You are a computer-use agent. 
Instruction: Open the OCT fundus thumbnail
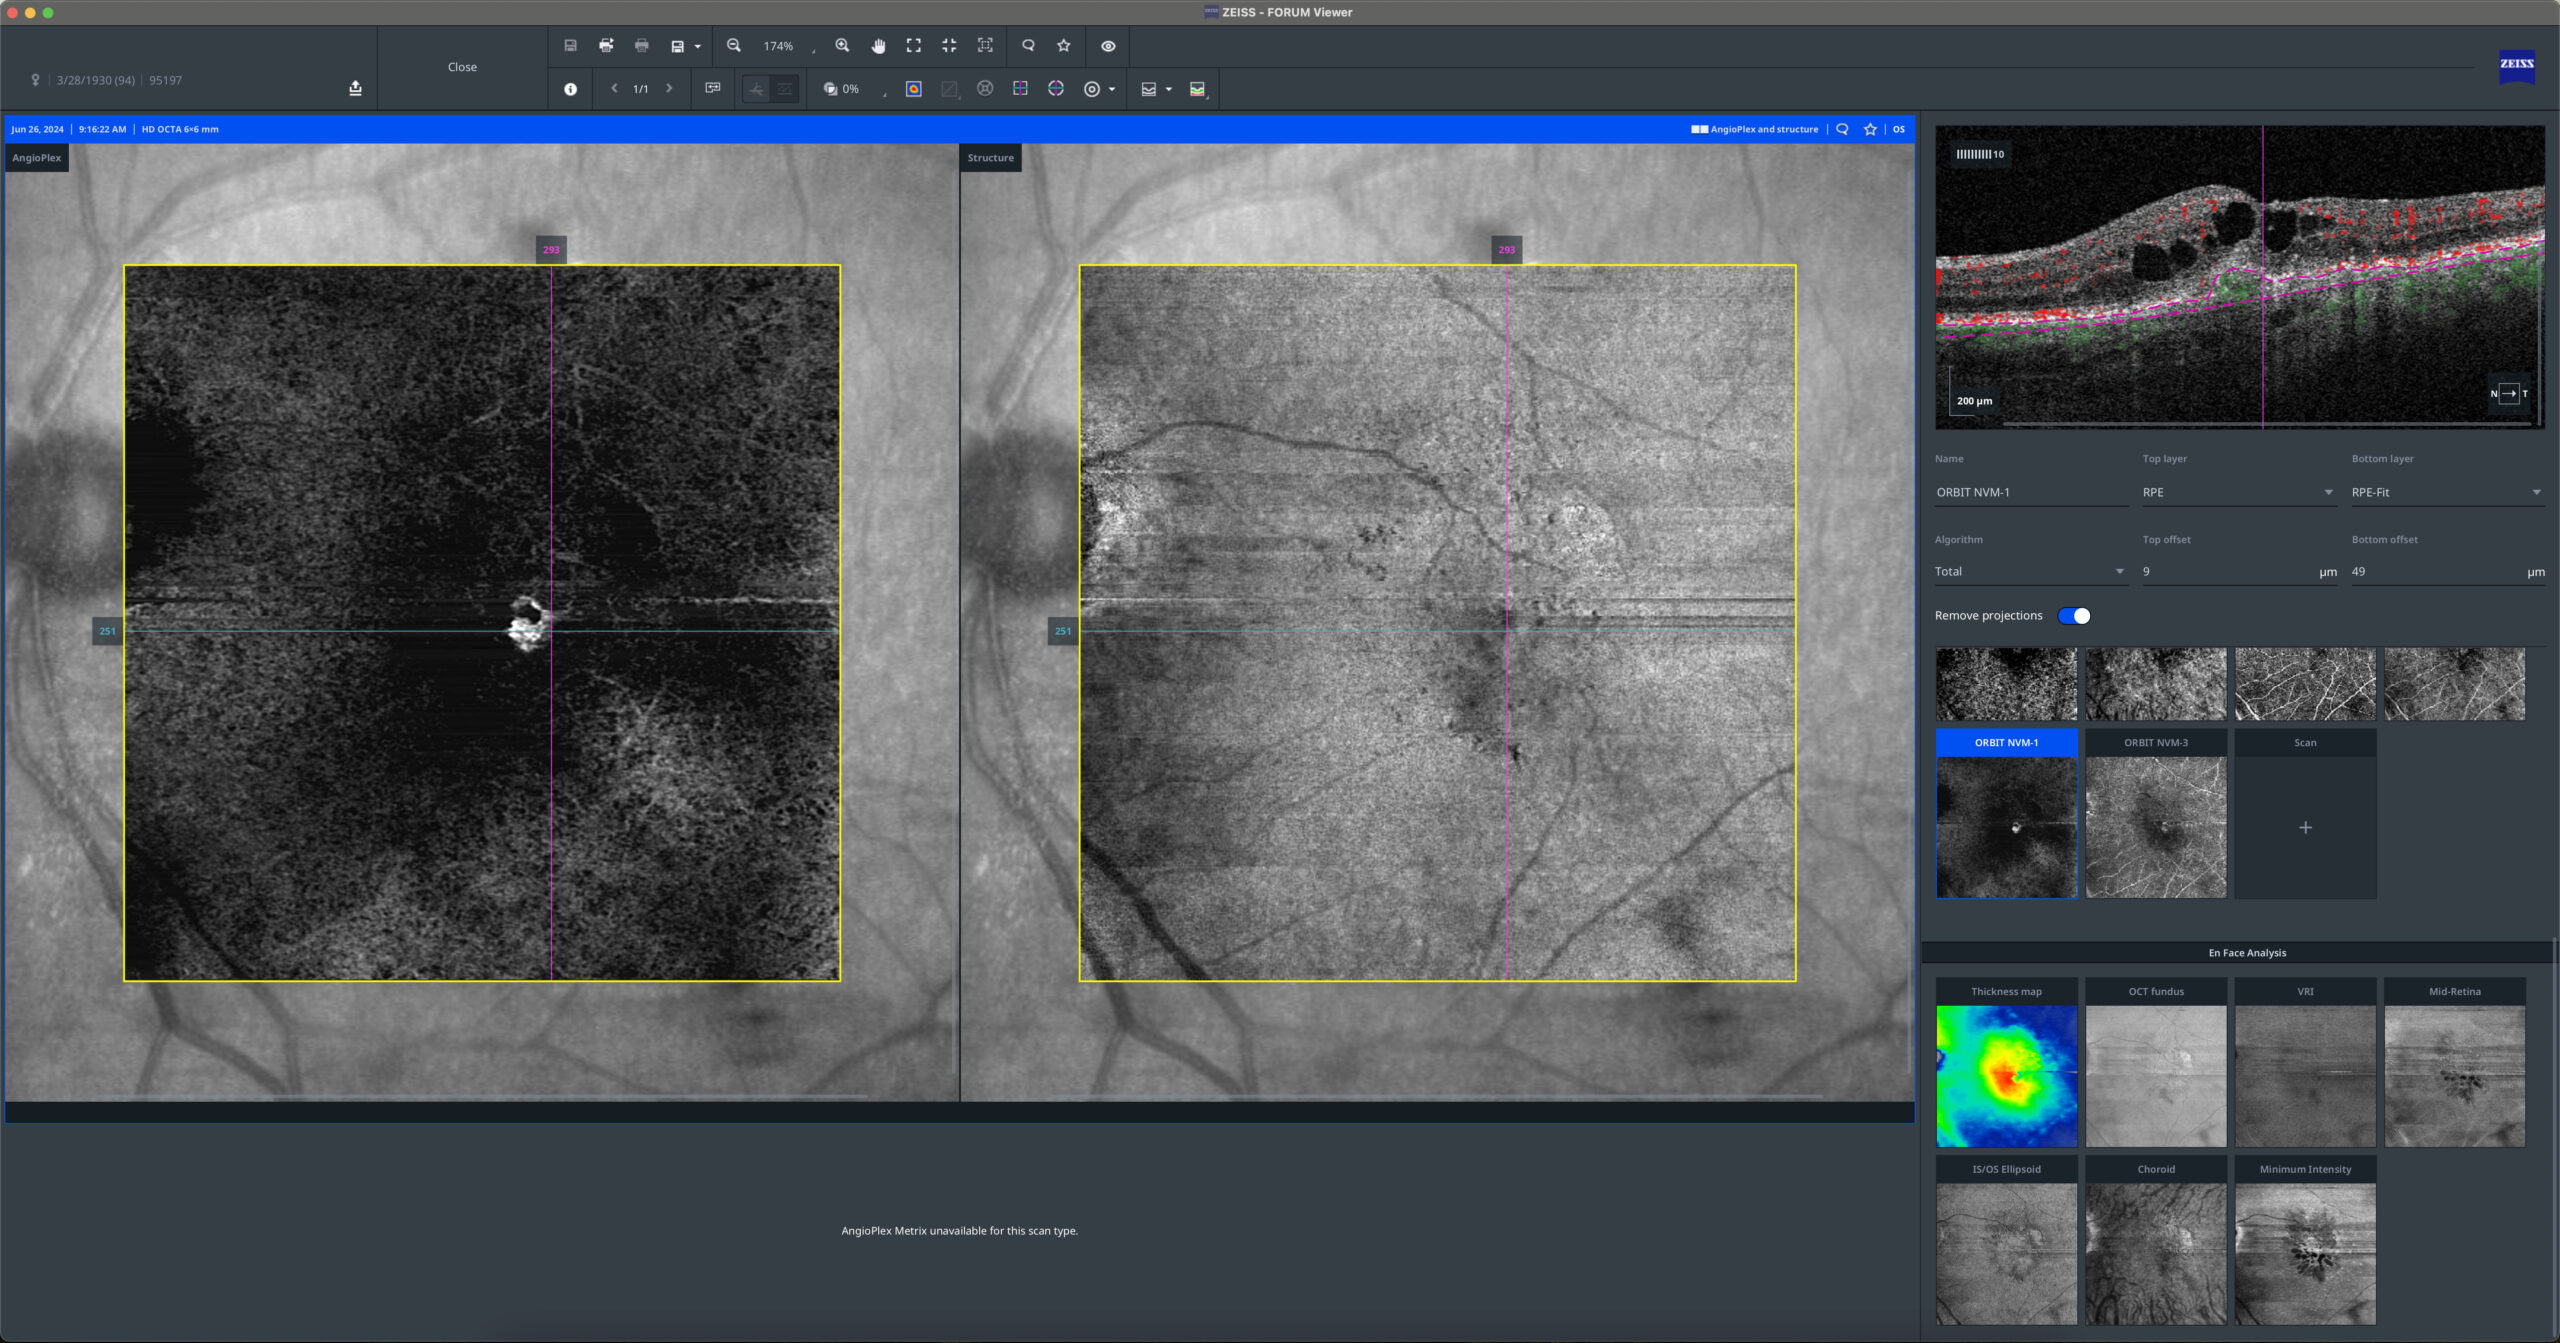click(2156, 1064)
